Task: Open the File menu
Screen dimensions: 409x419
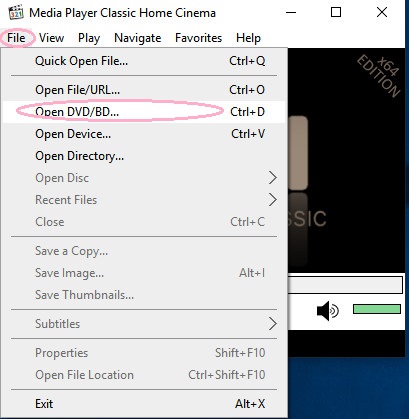Action: click(16, 38)
